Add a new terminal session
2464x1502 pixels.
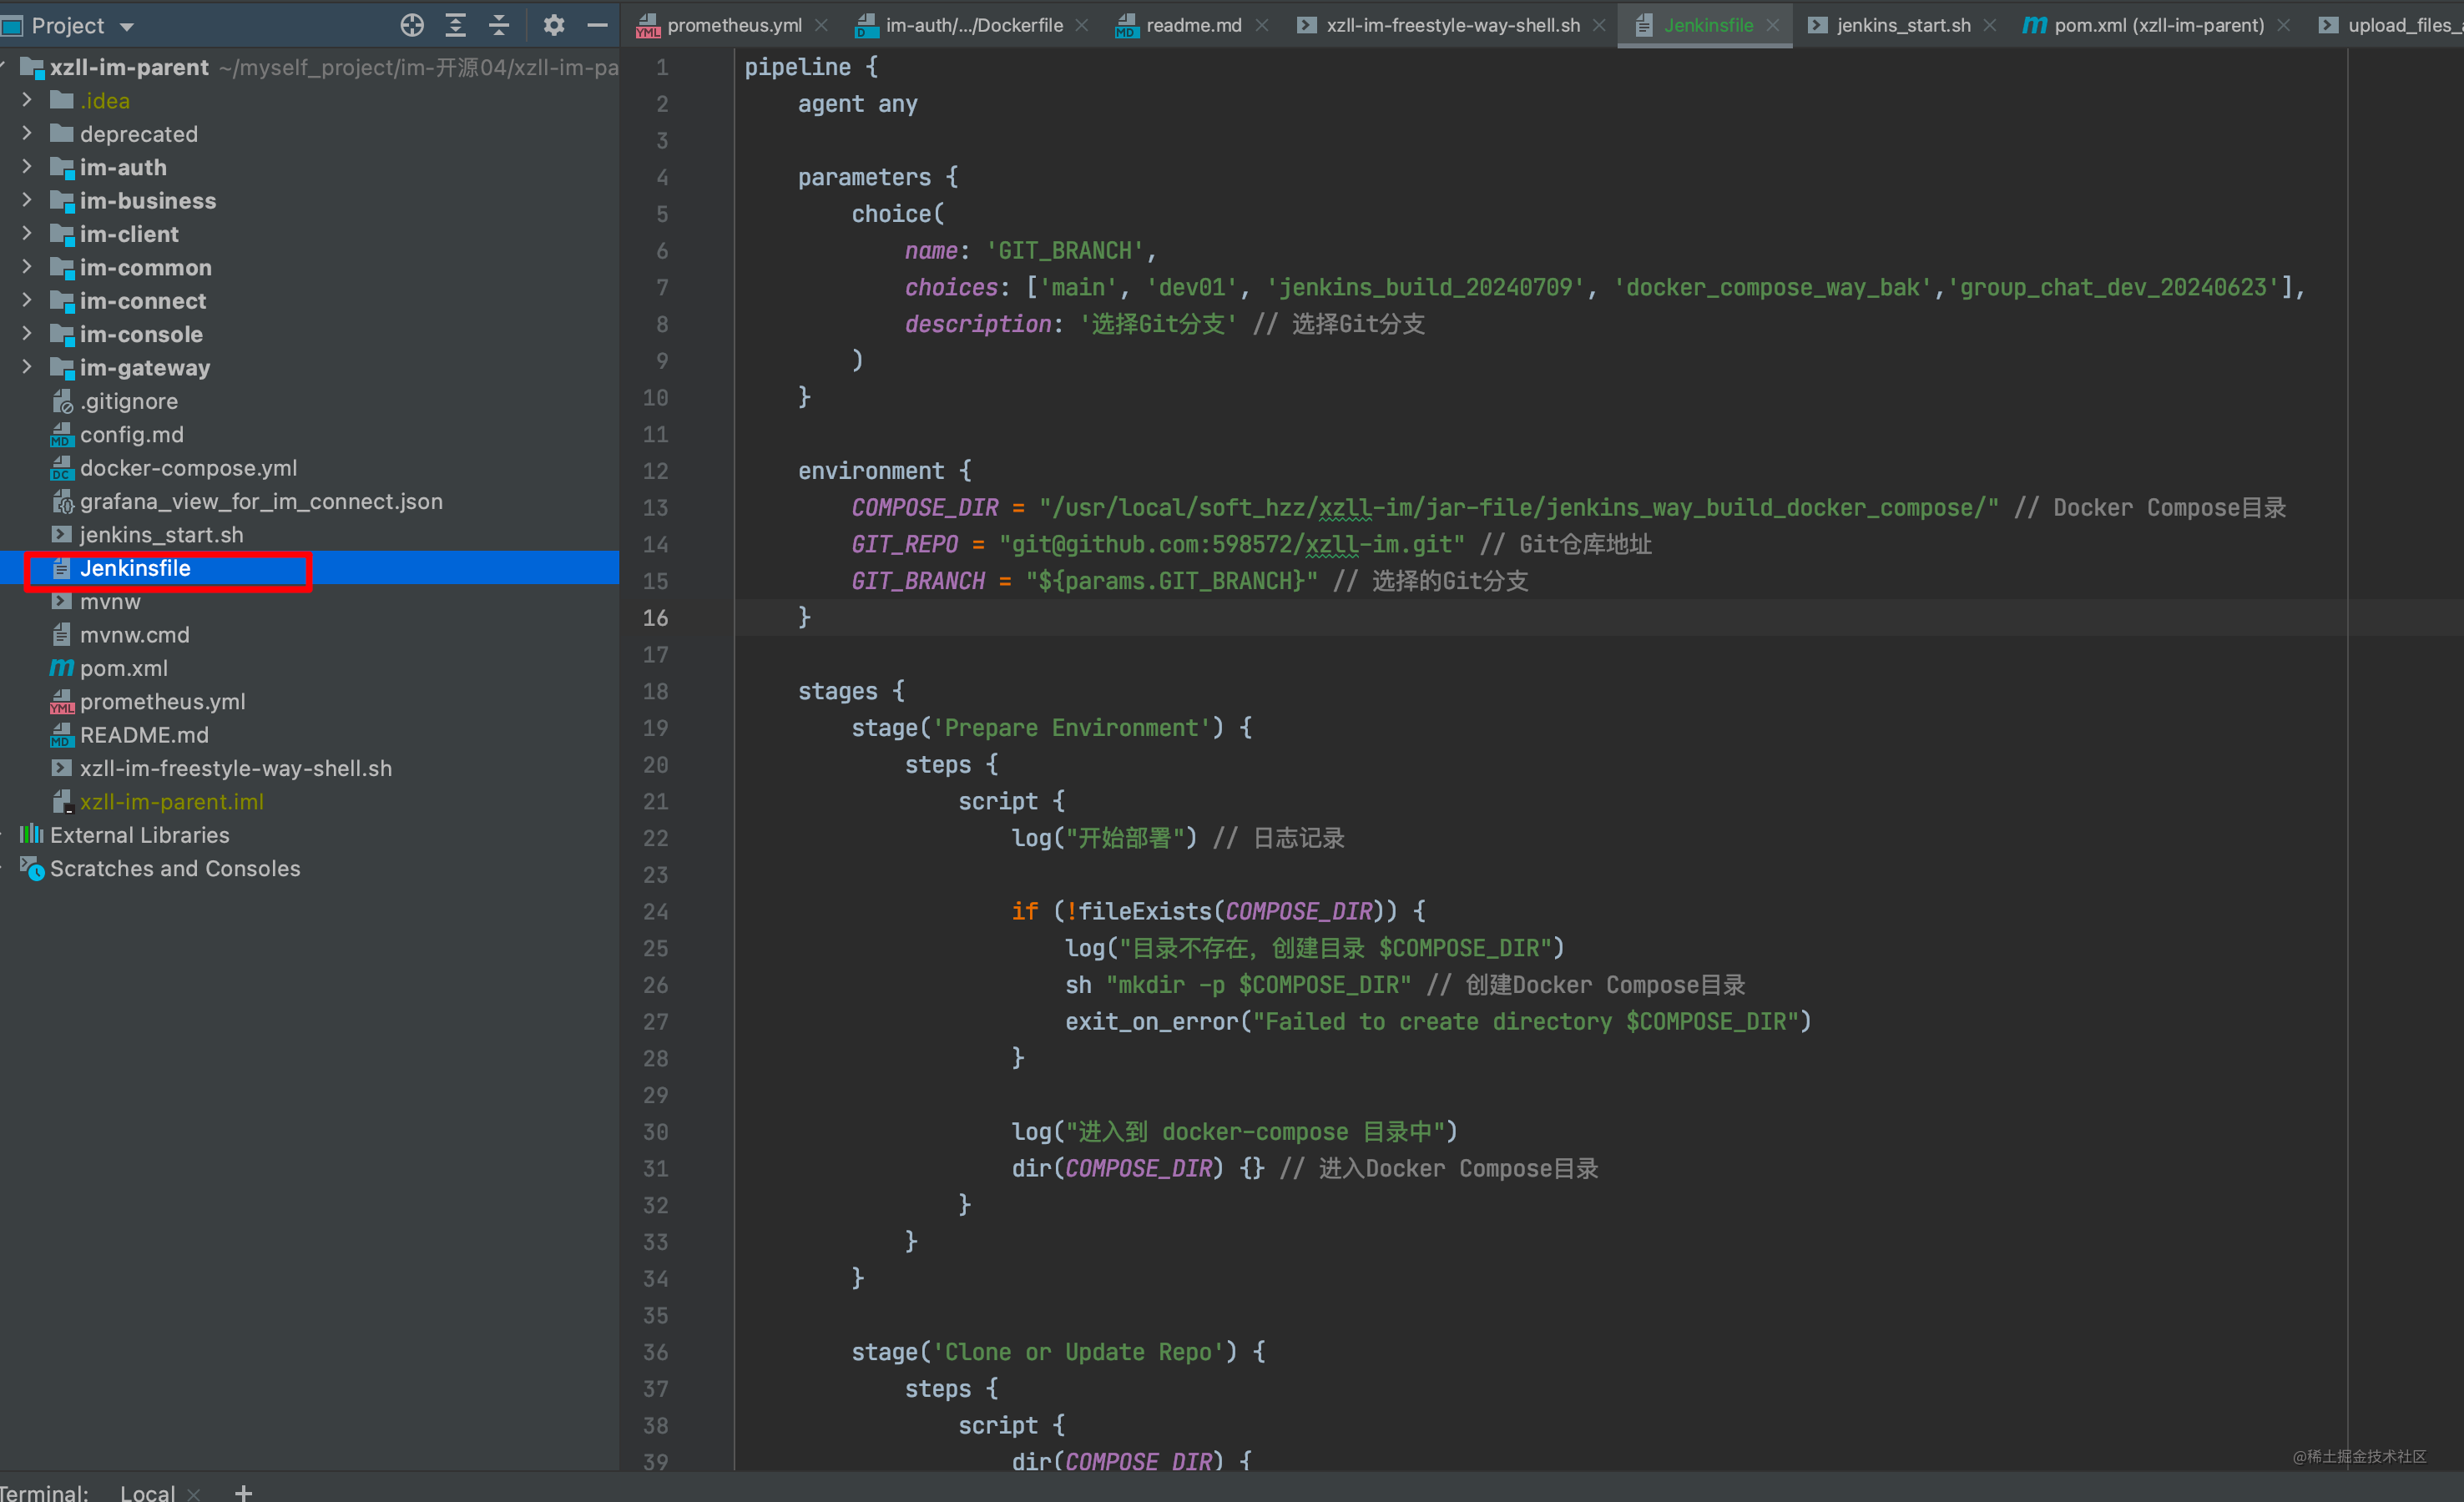coord(243,1492)
